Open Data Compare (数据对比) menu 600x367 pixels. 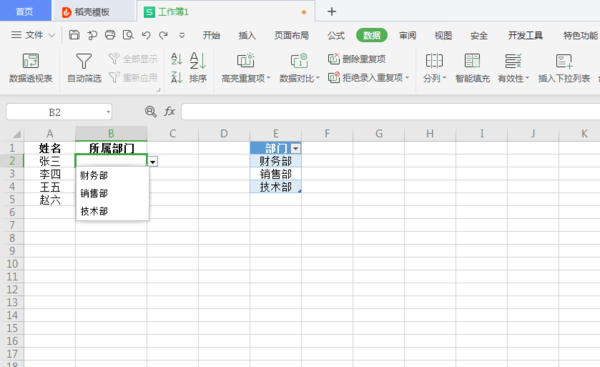[299, 68]
